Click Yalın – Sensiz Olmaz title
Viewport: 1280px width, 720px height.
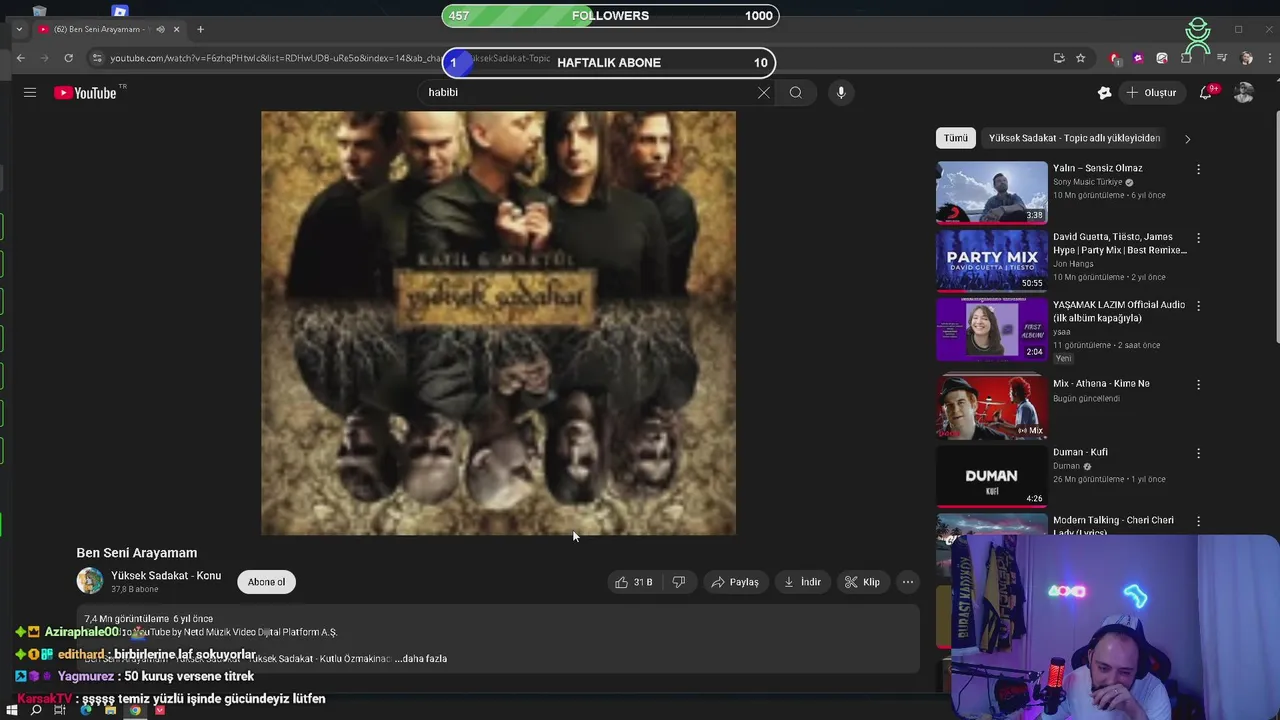tap(1097, 168)
